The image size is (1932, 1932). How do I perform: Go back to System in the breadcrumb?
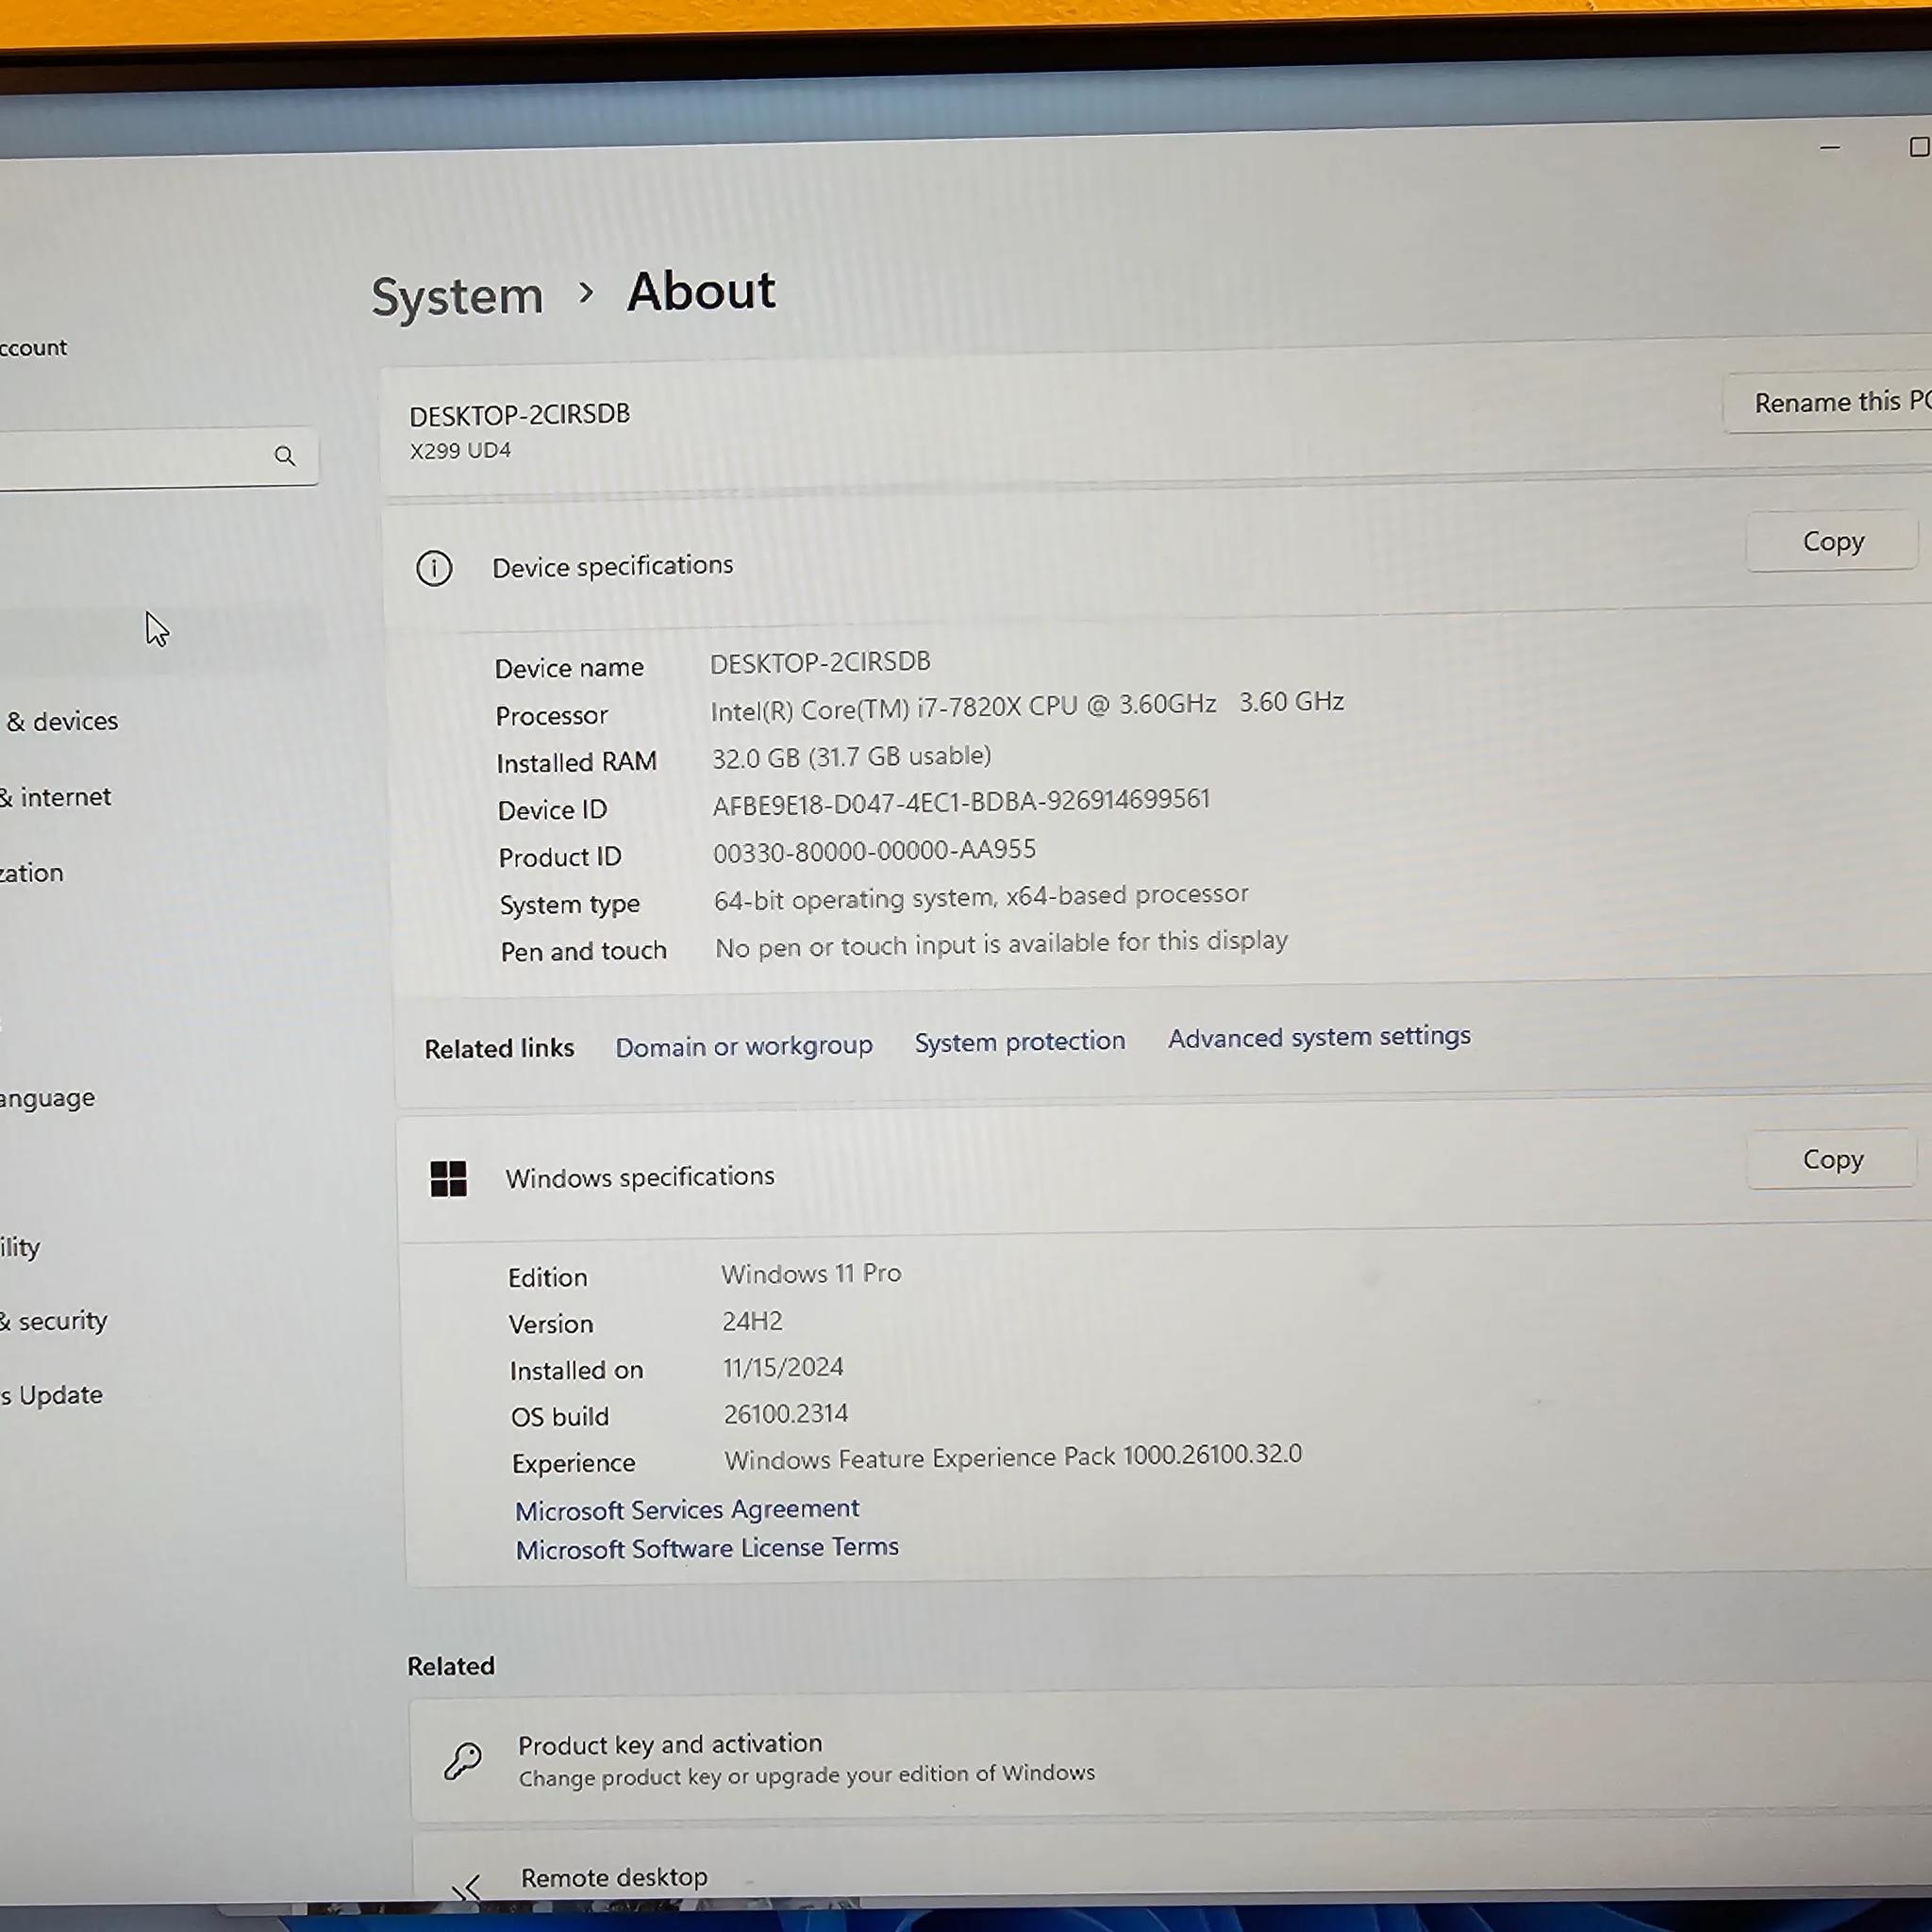pyautogui.click(x=457, y=297)
